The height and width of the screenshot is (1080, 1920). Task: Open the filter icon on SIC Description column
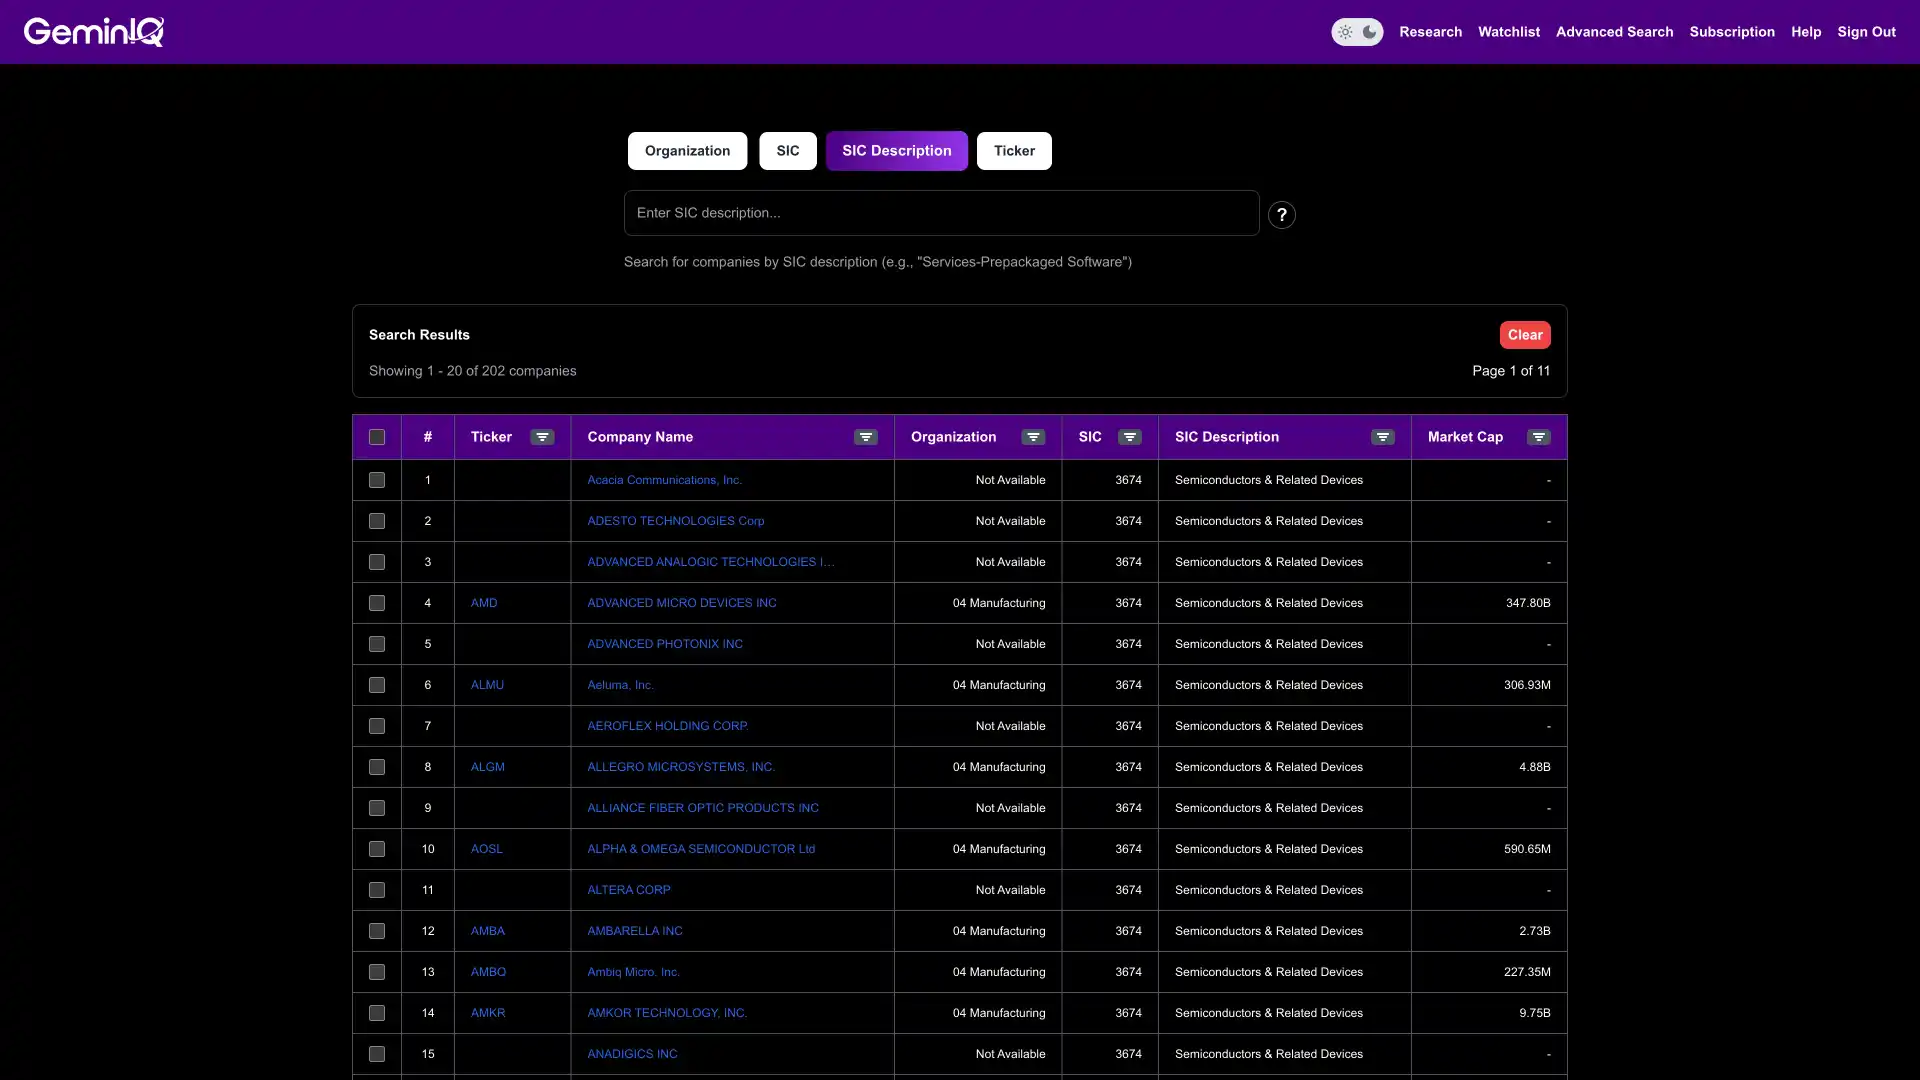[1382, 437]
